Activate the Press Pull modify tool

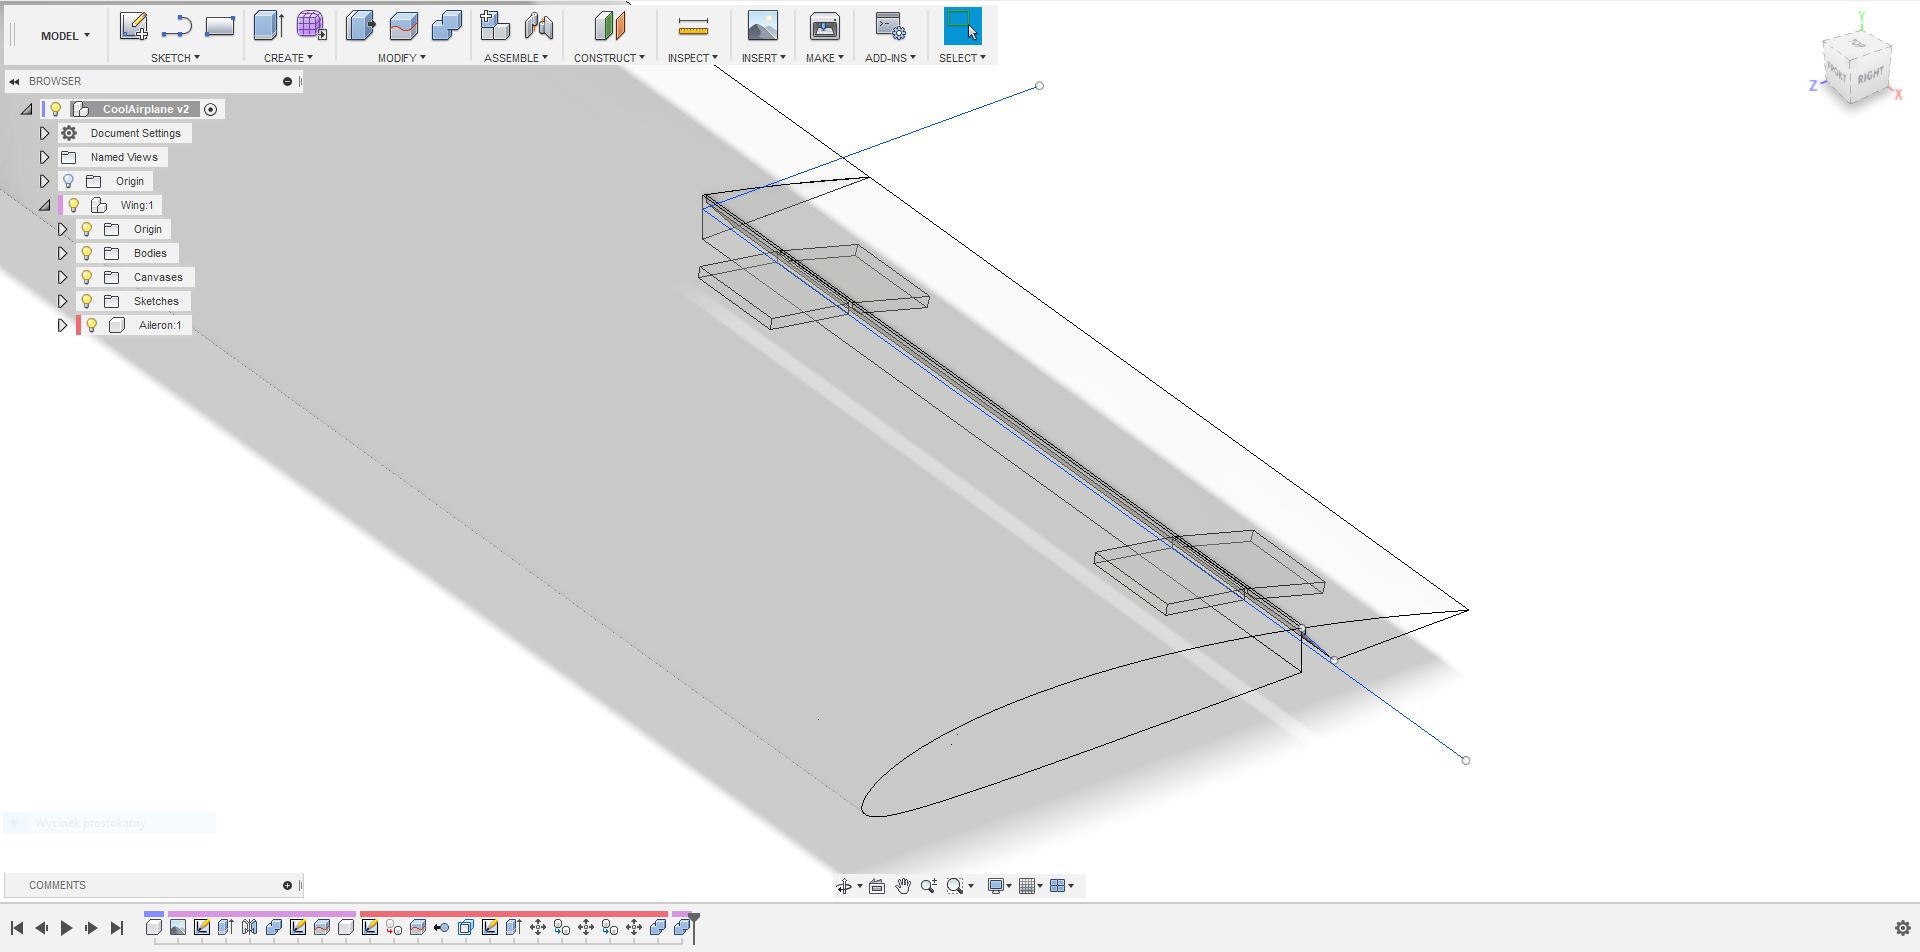(360, 26)
